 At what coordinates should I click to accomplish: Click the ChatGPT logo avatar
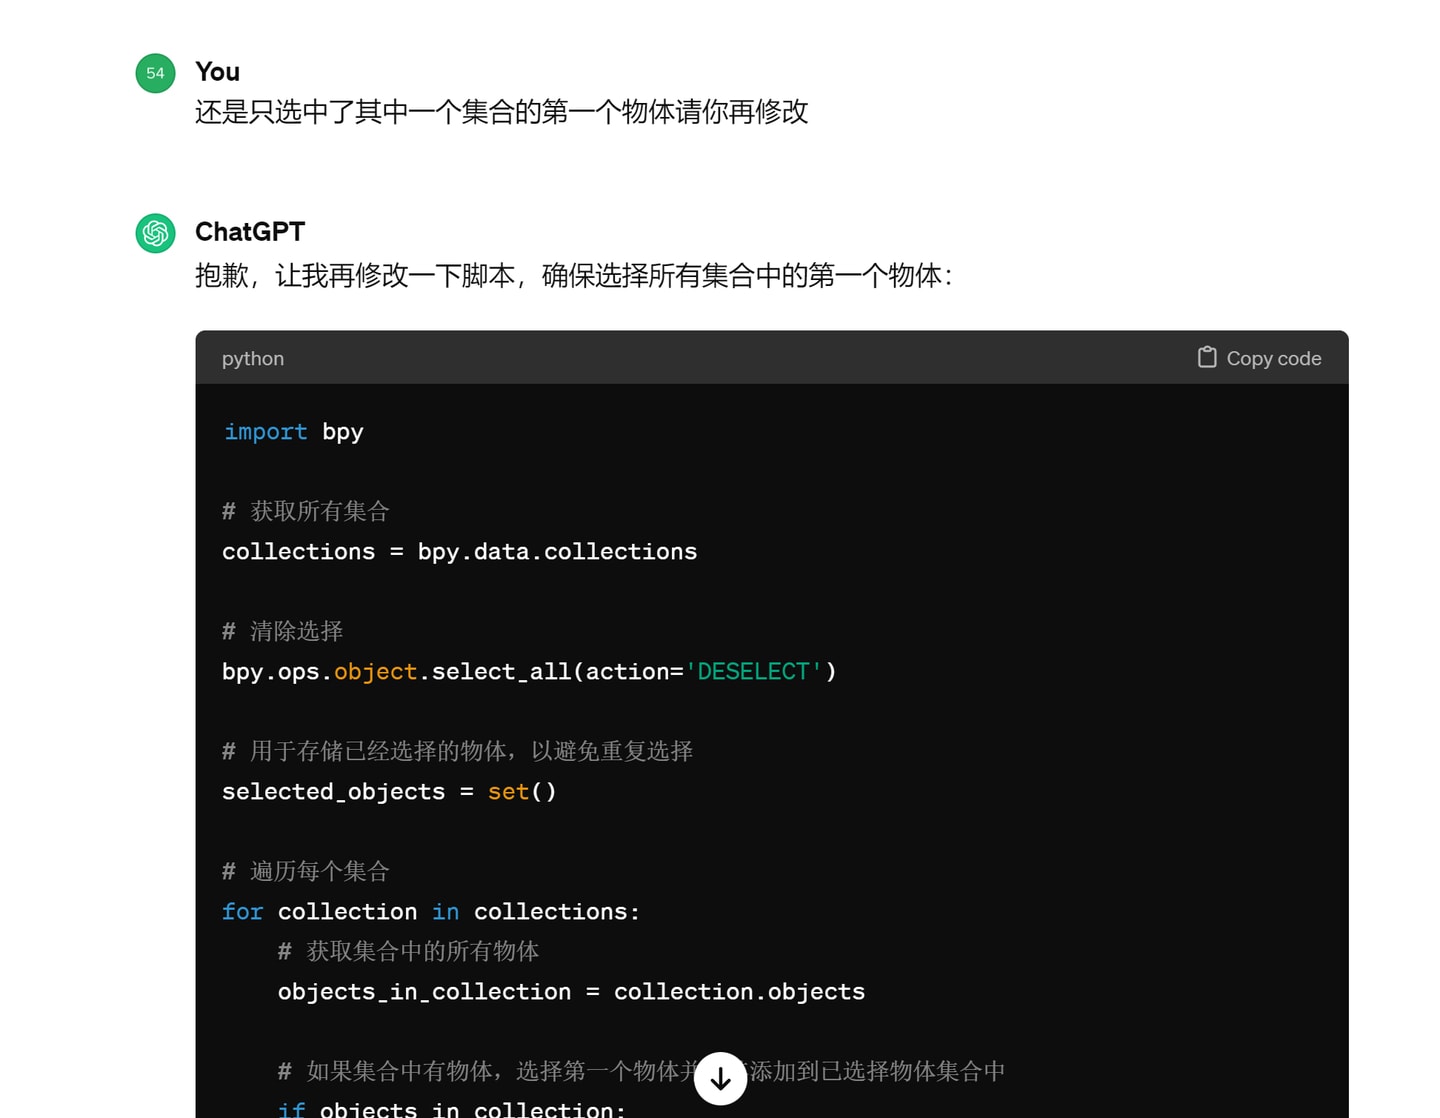coord(155,233)
